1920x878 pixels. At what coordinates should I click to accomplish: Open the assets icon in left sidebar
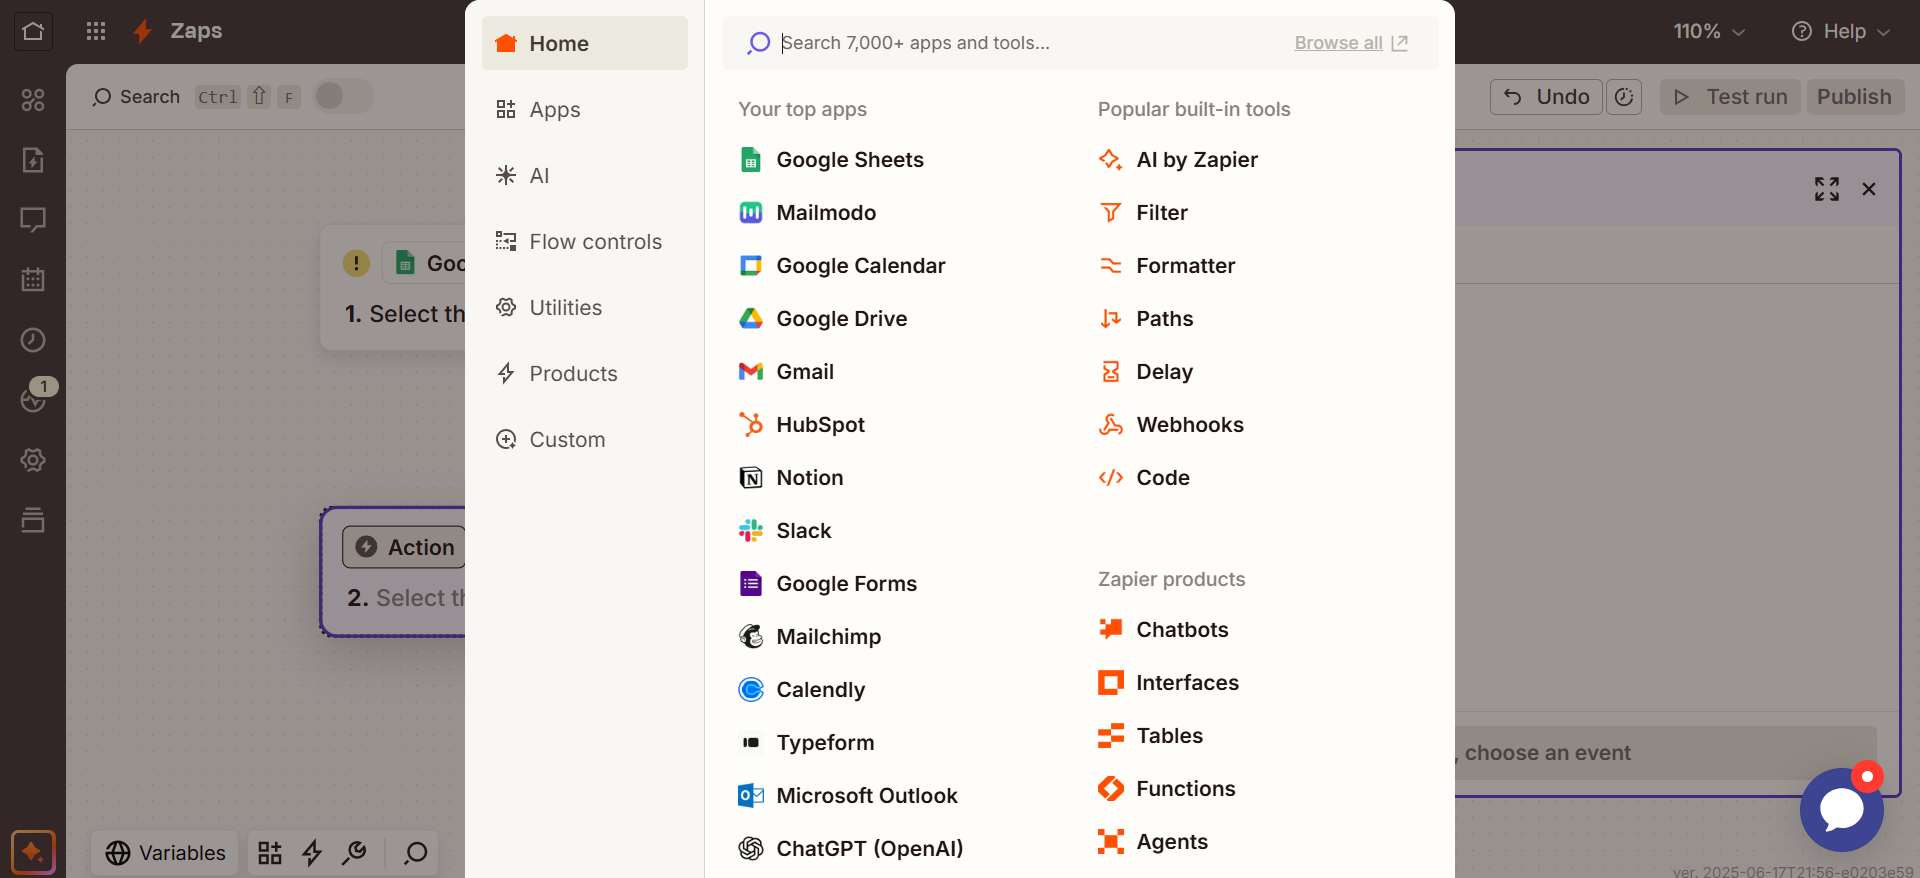pyautogui.click(x=33, y=100)
